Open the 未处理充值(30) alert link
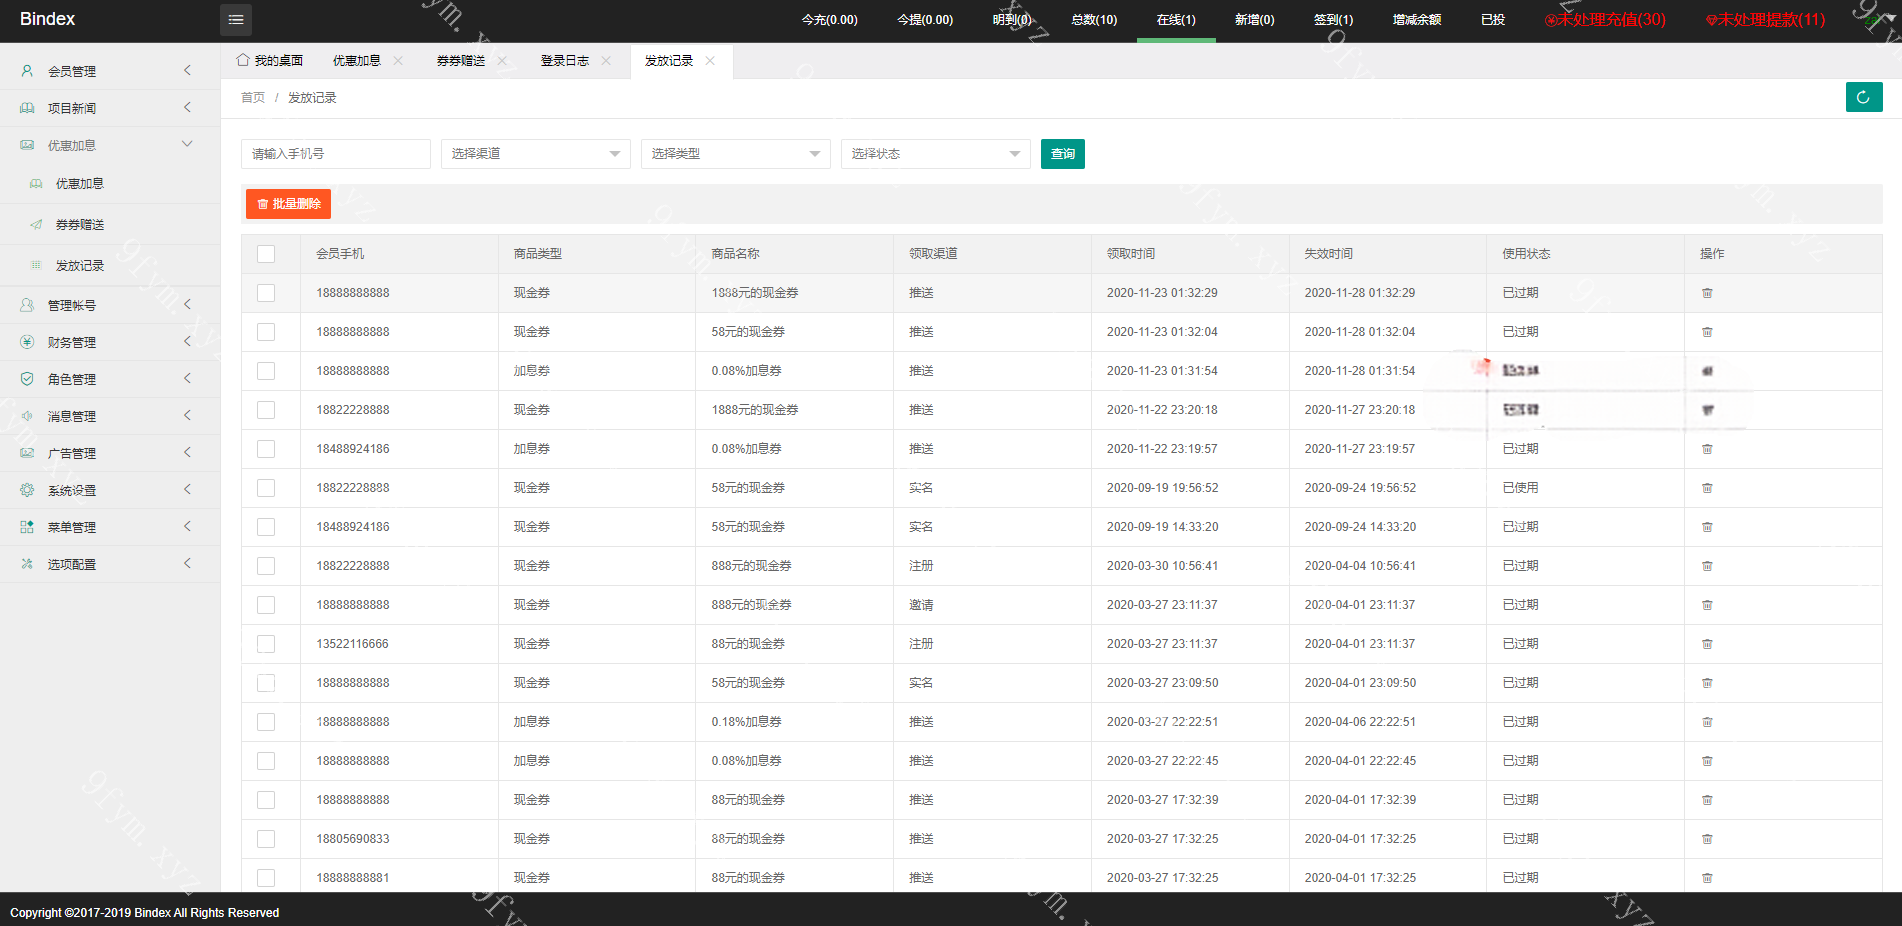This screenshot has height=926, width=1902. (1605, 20)
